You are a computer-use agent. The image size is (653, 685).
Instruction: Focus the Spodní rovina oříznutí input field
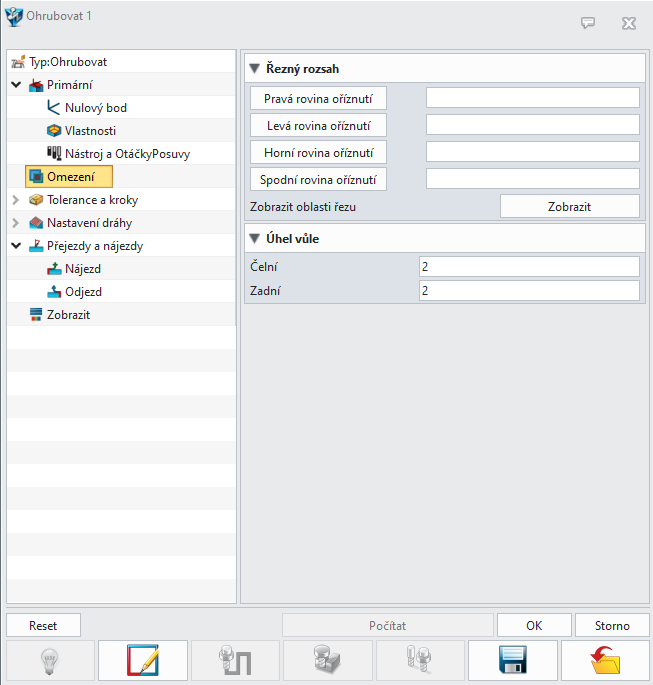click(x=533, y=179)
